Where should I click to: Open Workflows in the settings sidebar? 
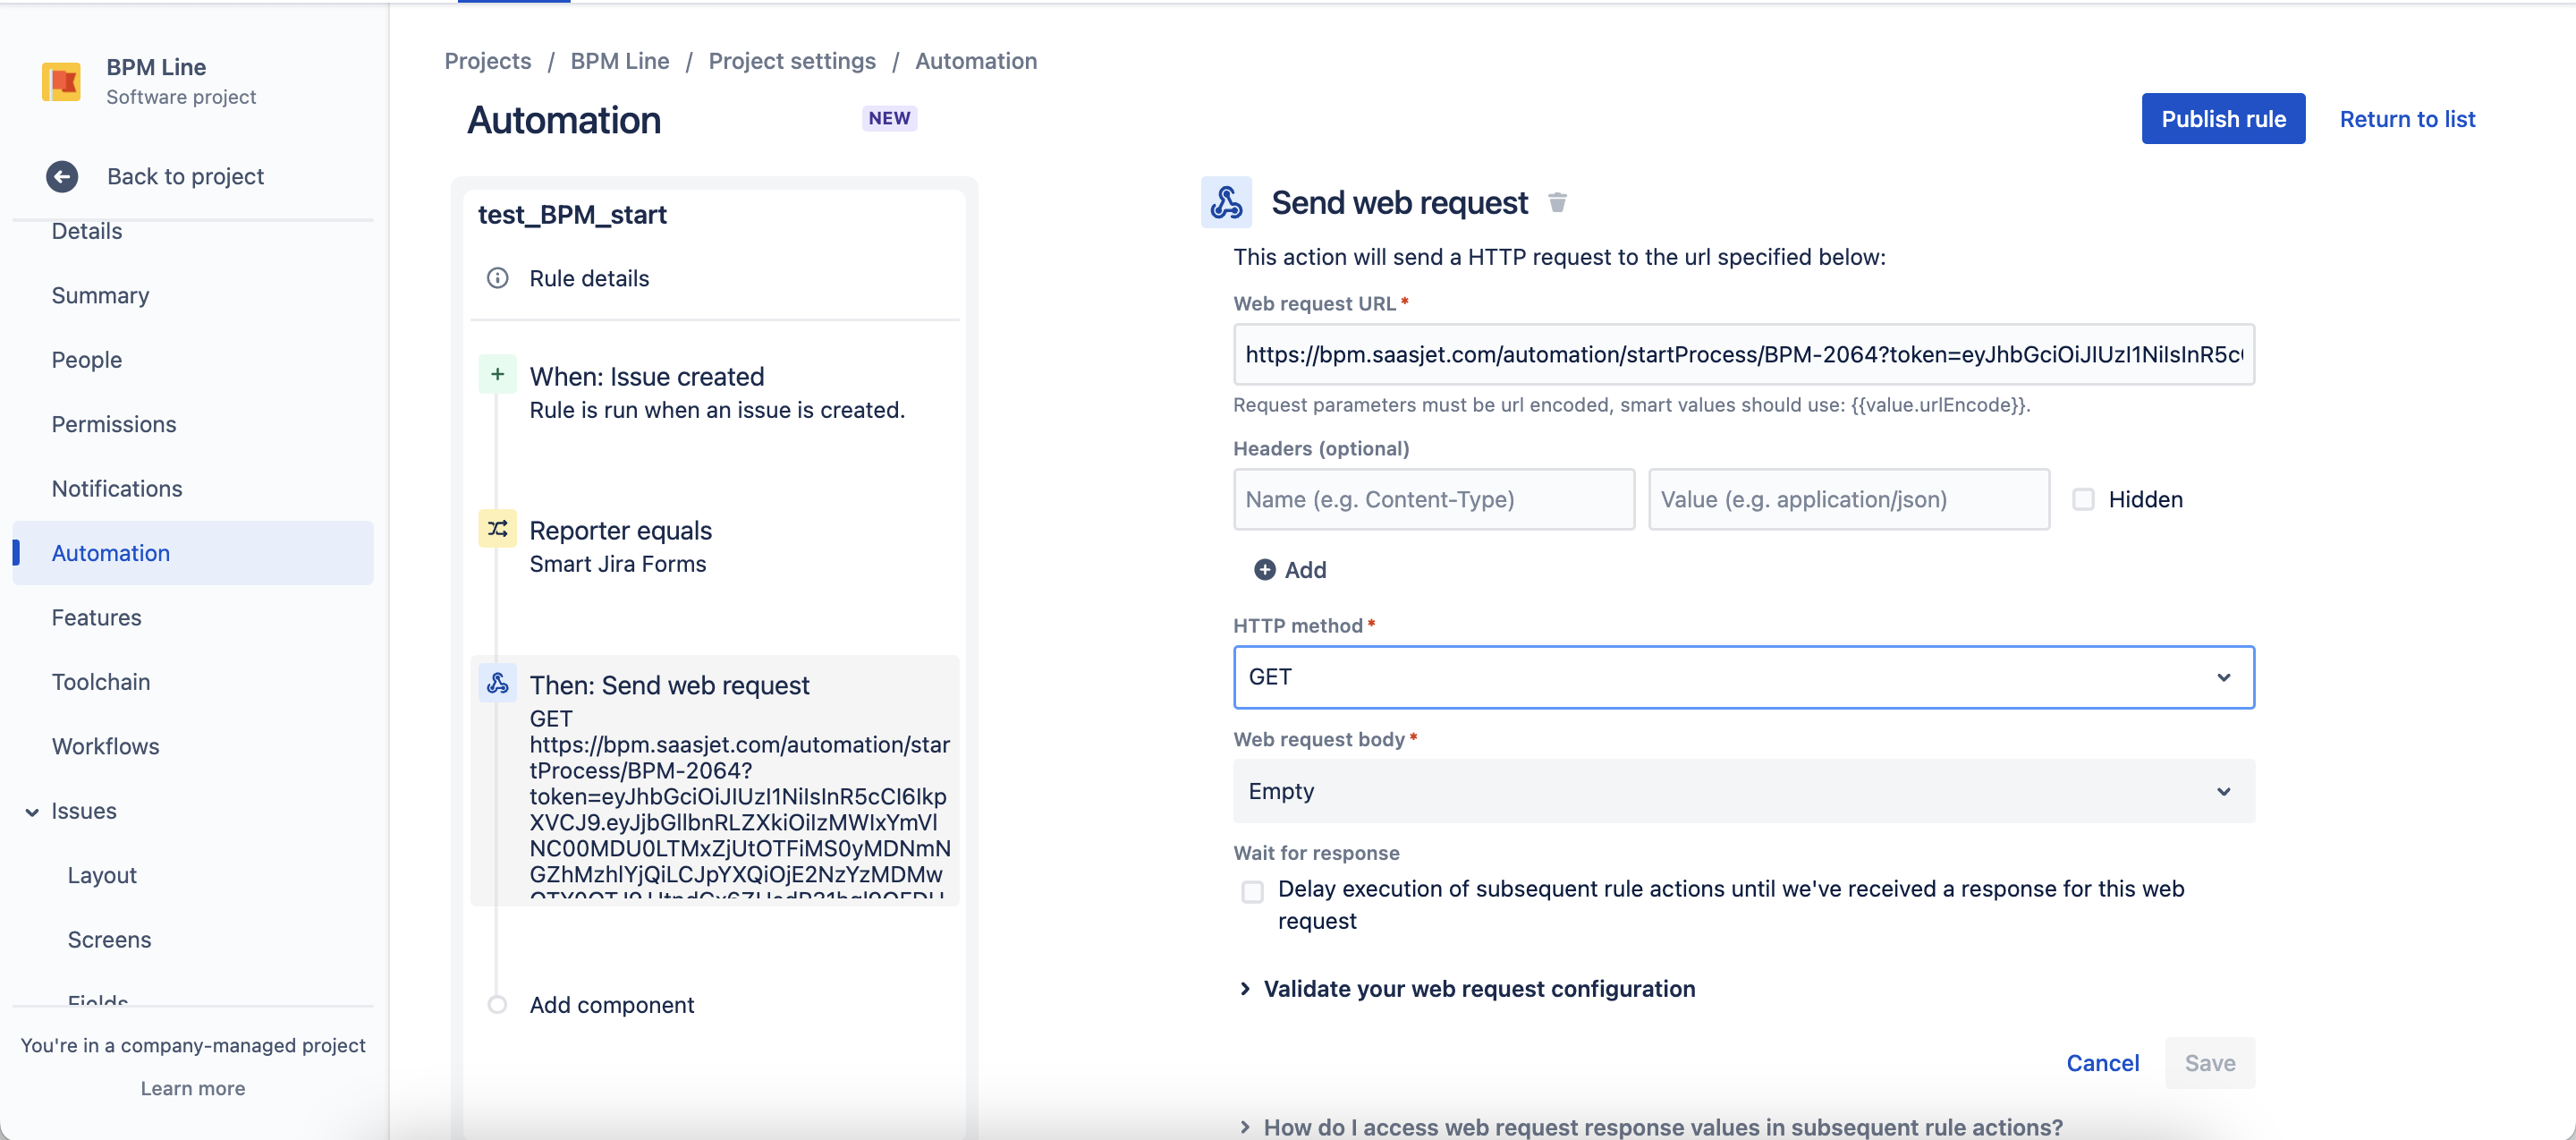105,746
